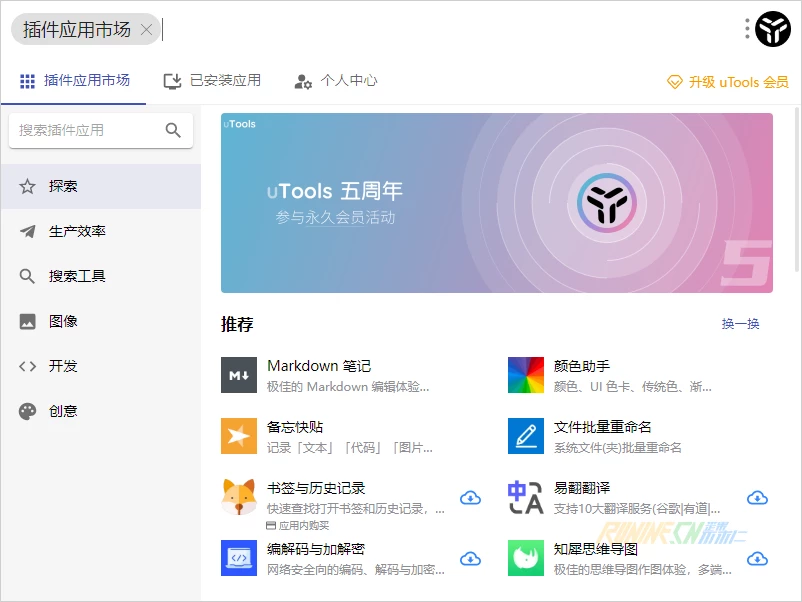802x602 pixels.
Task: Open the three-dot more options menu
Action: [x=747, y=29]
